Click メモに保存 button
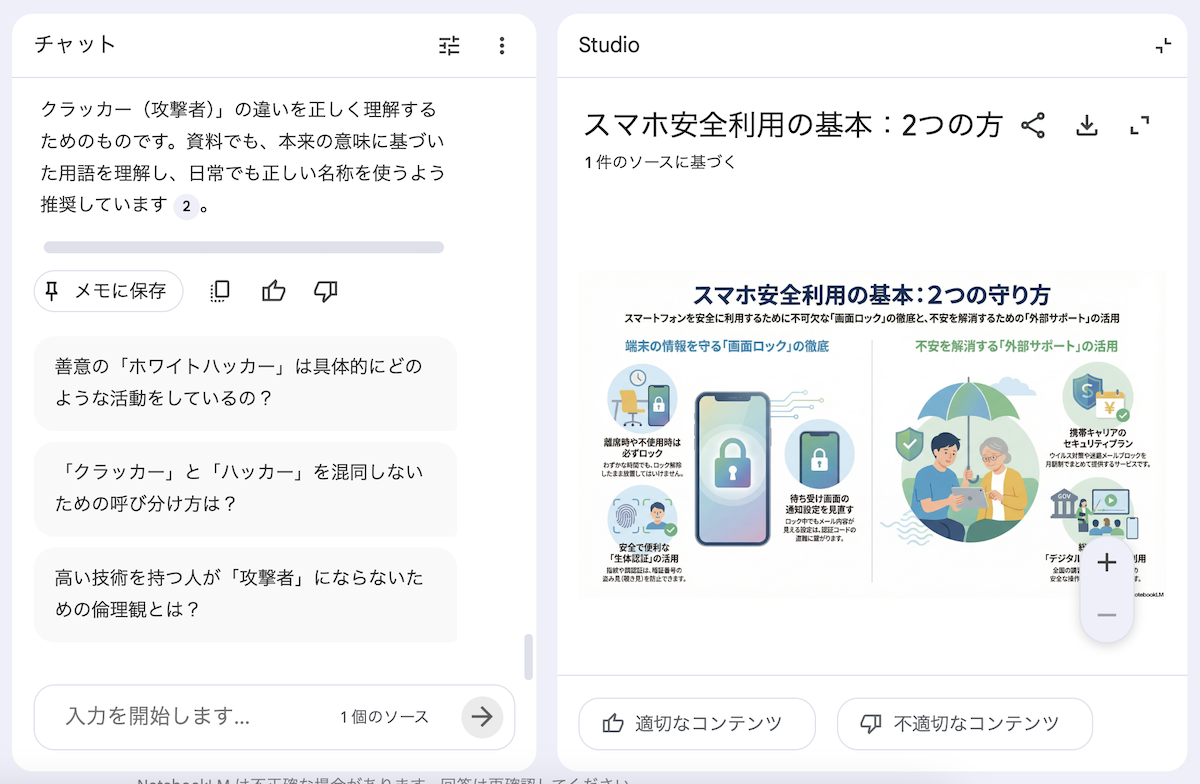 (109, 291)
